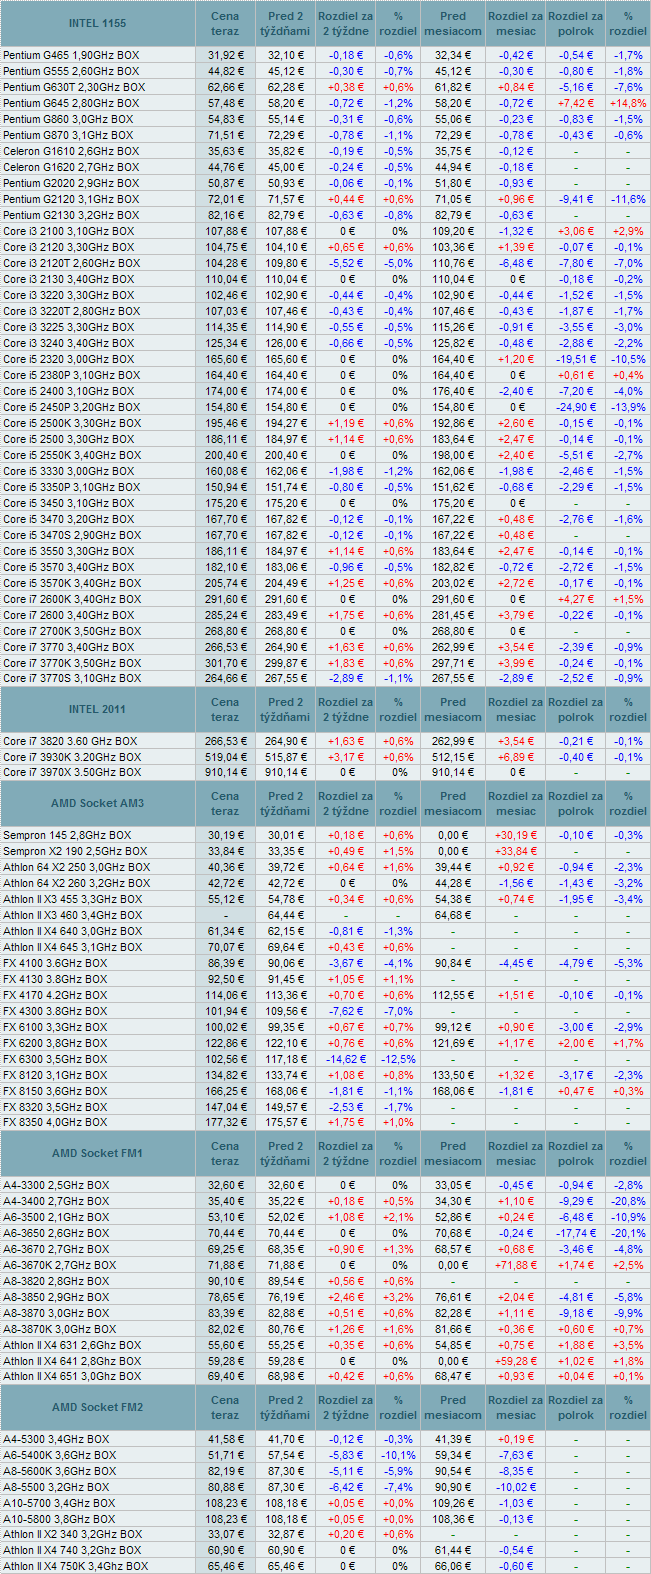Click "+14,8%" in the Pentium G645 row

628,103
